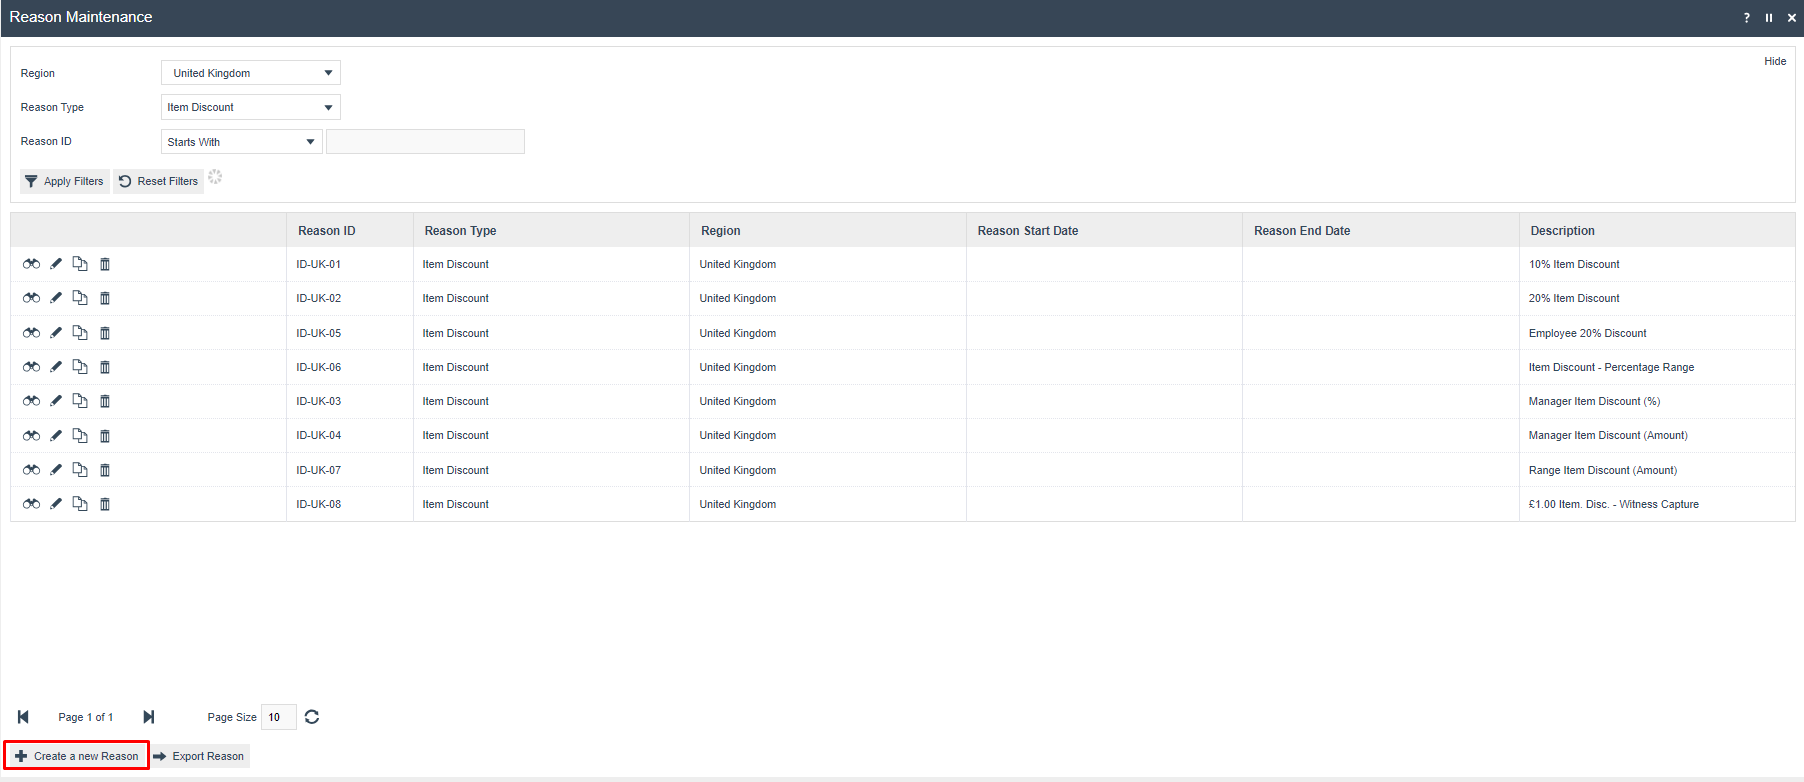Hide the filter panel

click(x=1775, y=61)
